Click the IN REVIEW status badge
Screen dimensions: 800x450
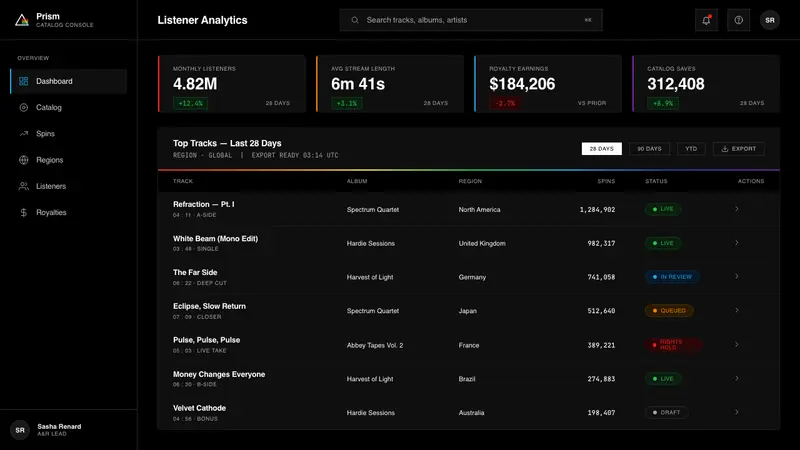[x=672, y=277]
